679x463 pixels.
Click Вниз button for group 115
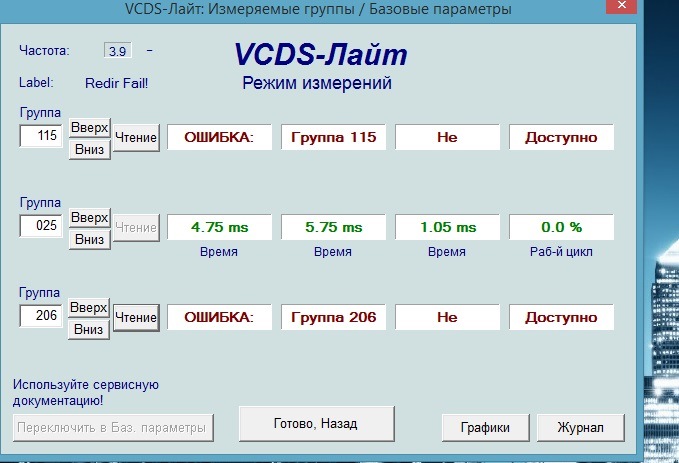[90, 149]
